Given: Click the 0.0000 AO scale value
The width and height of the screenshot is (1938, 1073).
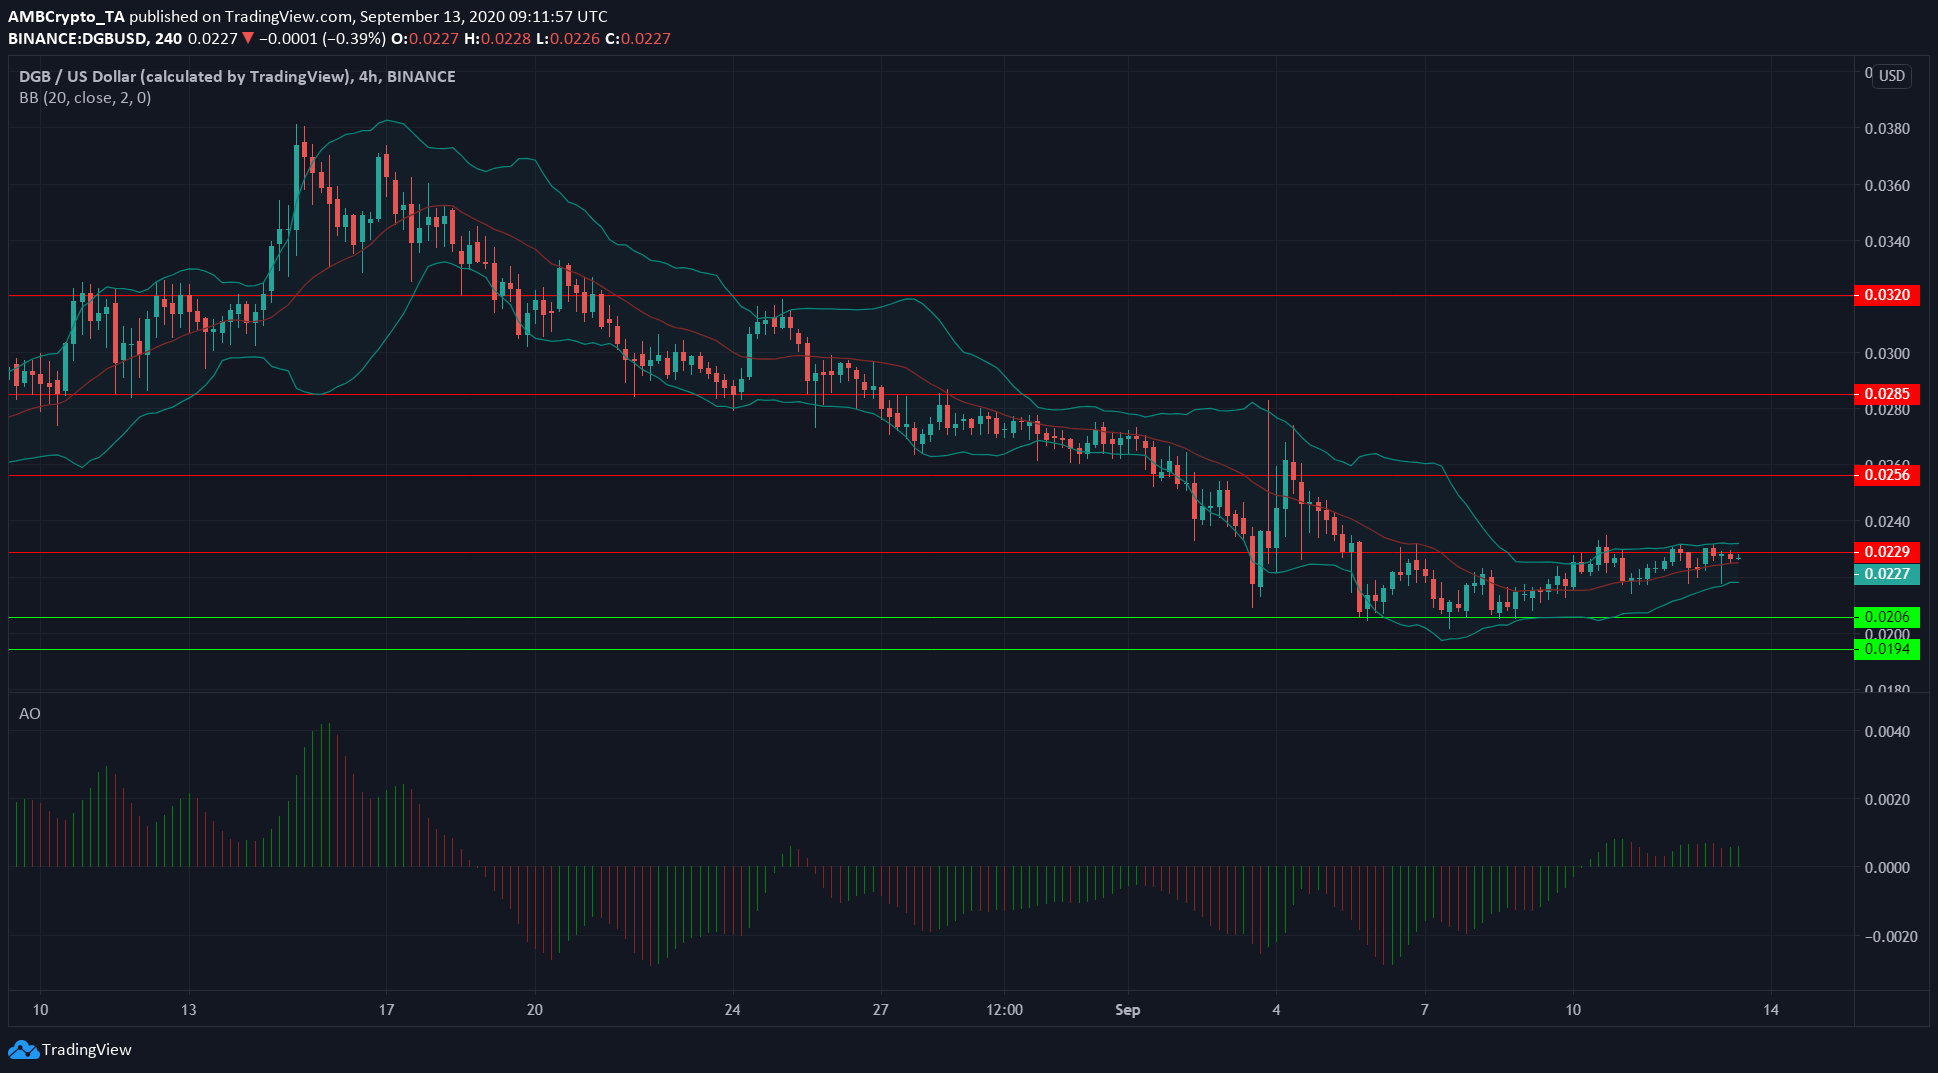Looking at the screenshot, I should click(1887, 868).
